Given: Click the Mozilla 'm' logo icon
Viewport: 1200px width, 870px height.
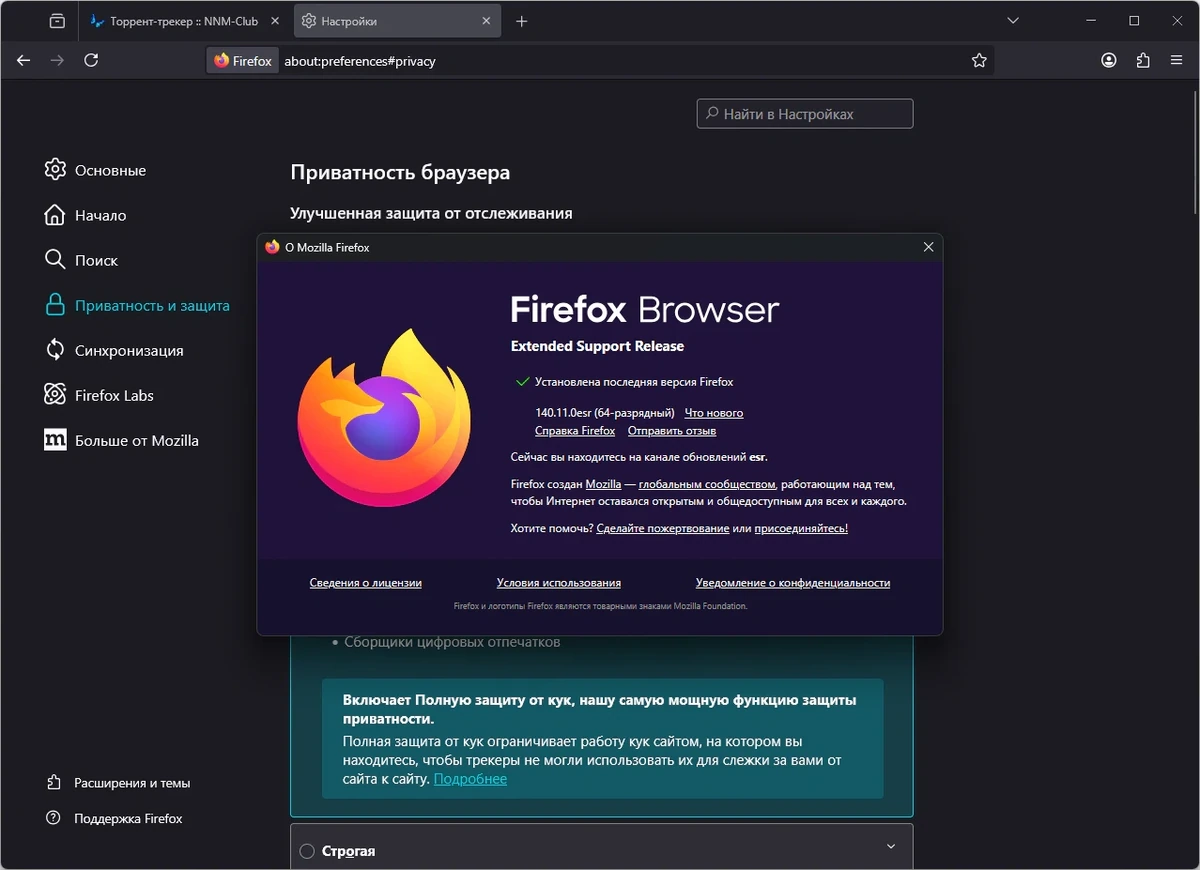Looking at the screenshot, I should pyautogui.click(x=55, y=440).
